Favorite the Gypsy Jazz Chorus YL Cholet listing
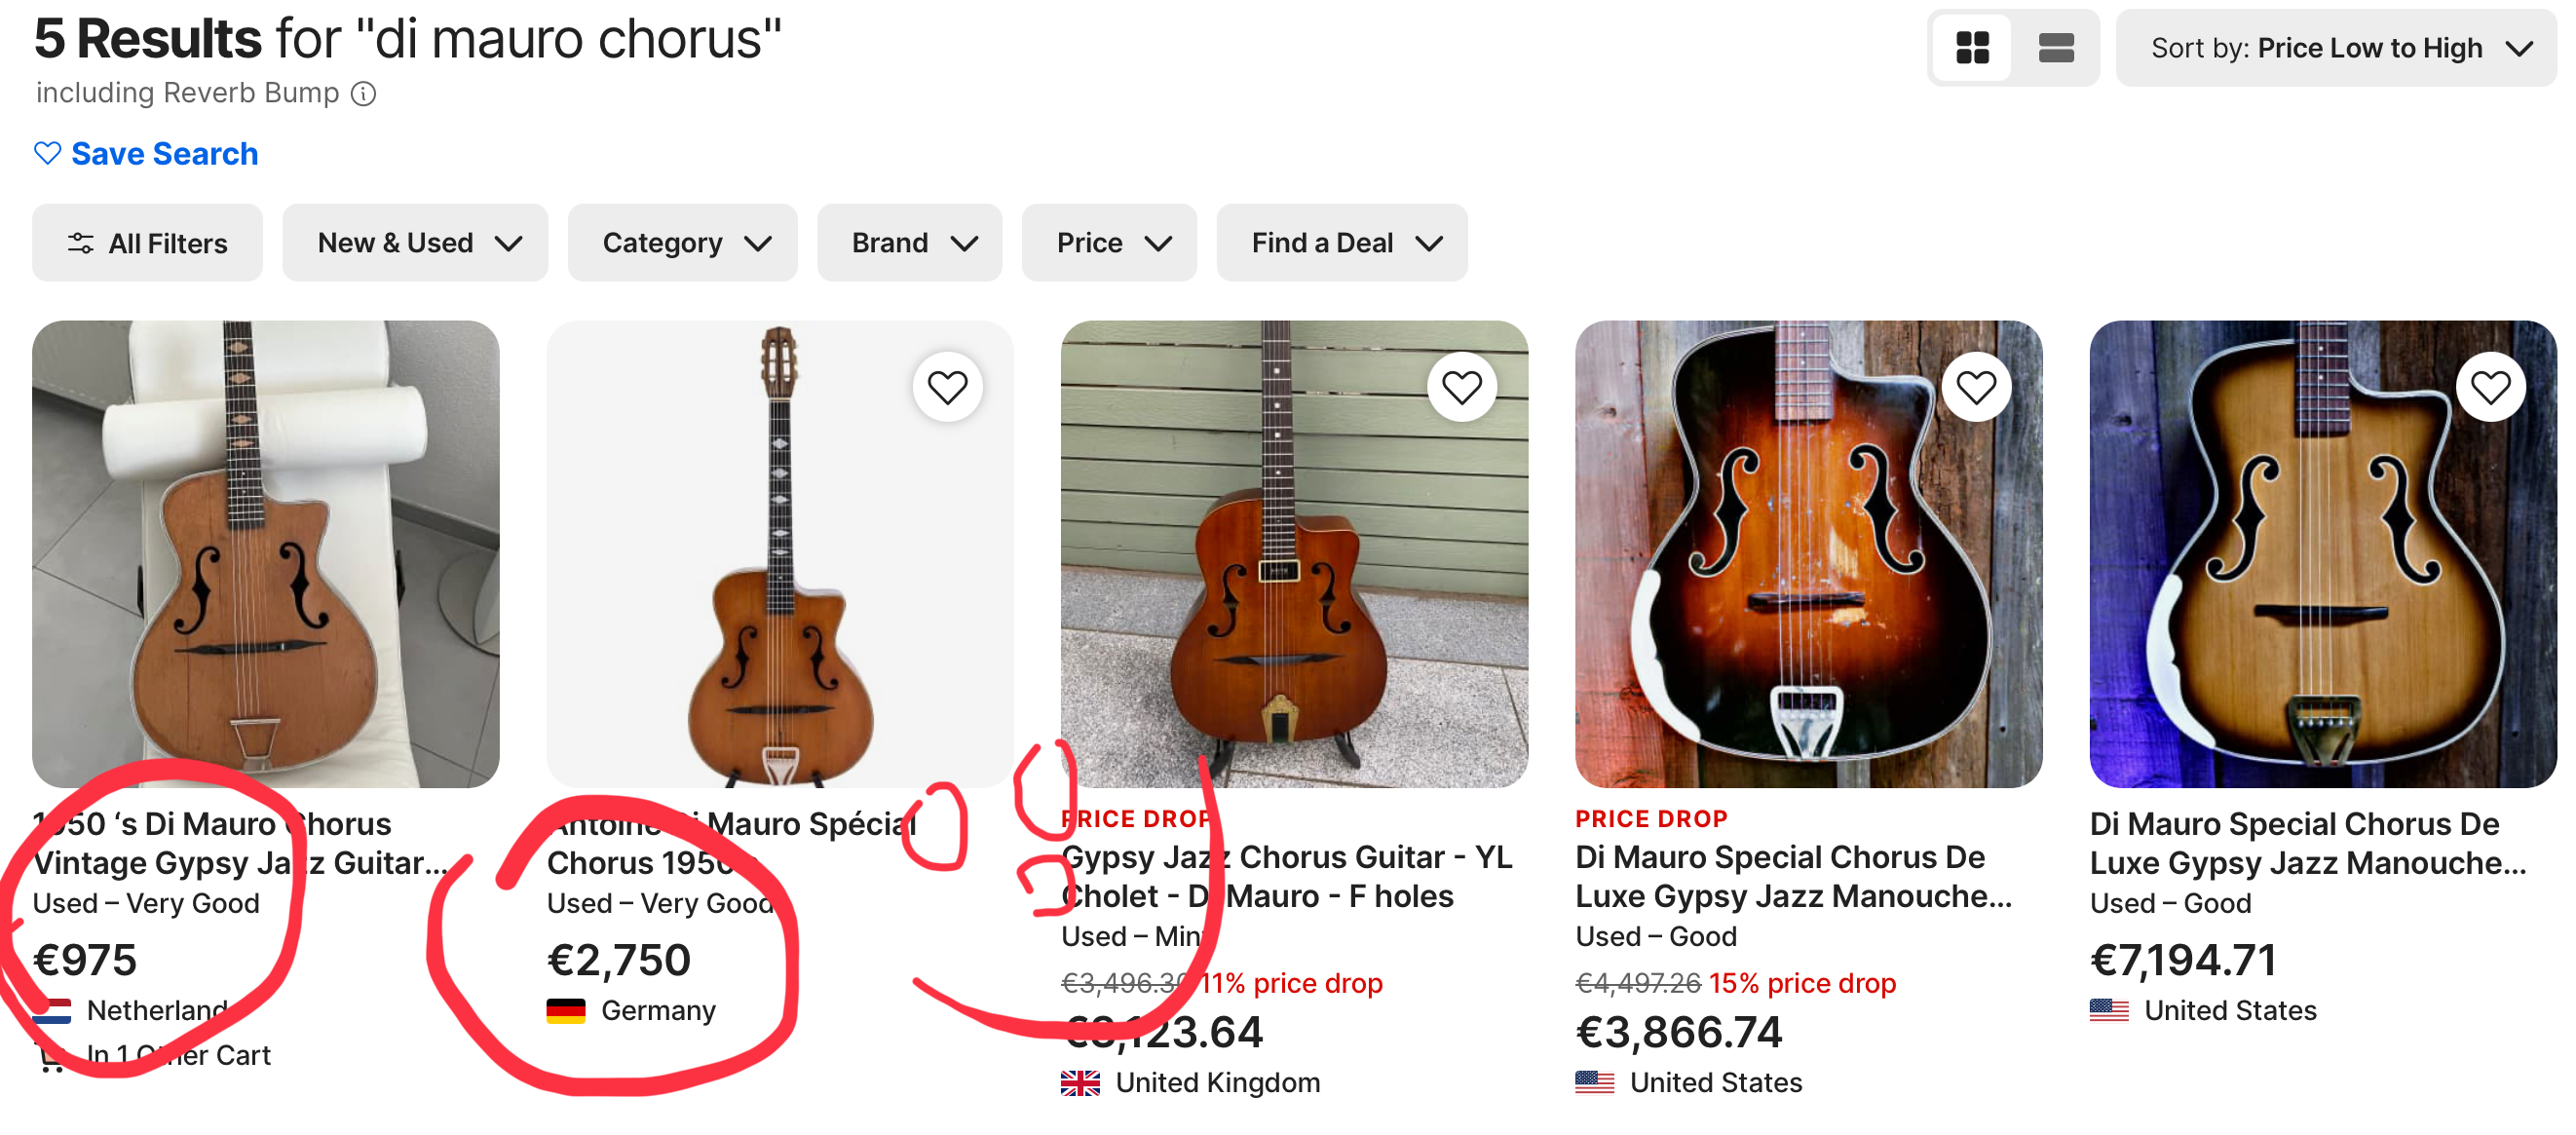The image size is (2576, 1135). (x=1460, y=387)
